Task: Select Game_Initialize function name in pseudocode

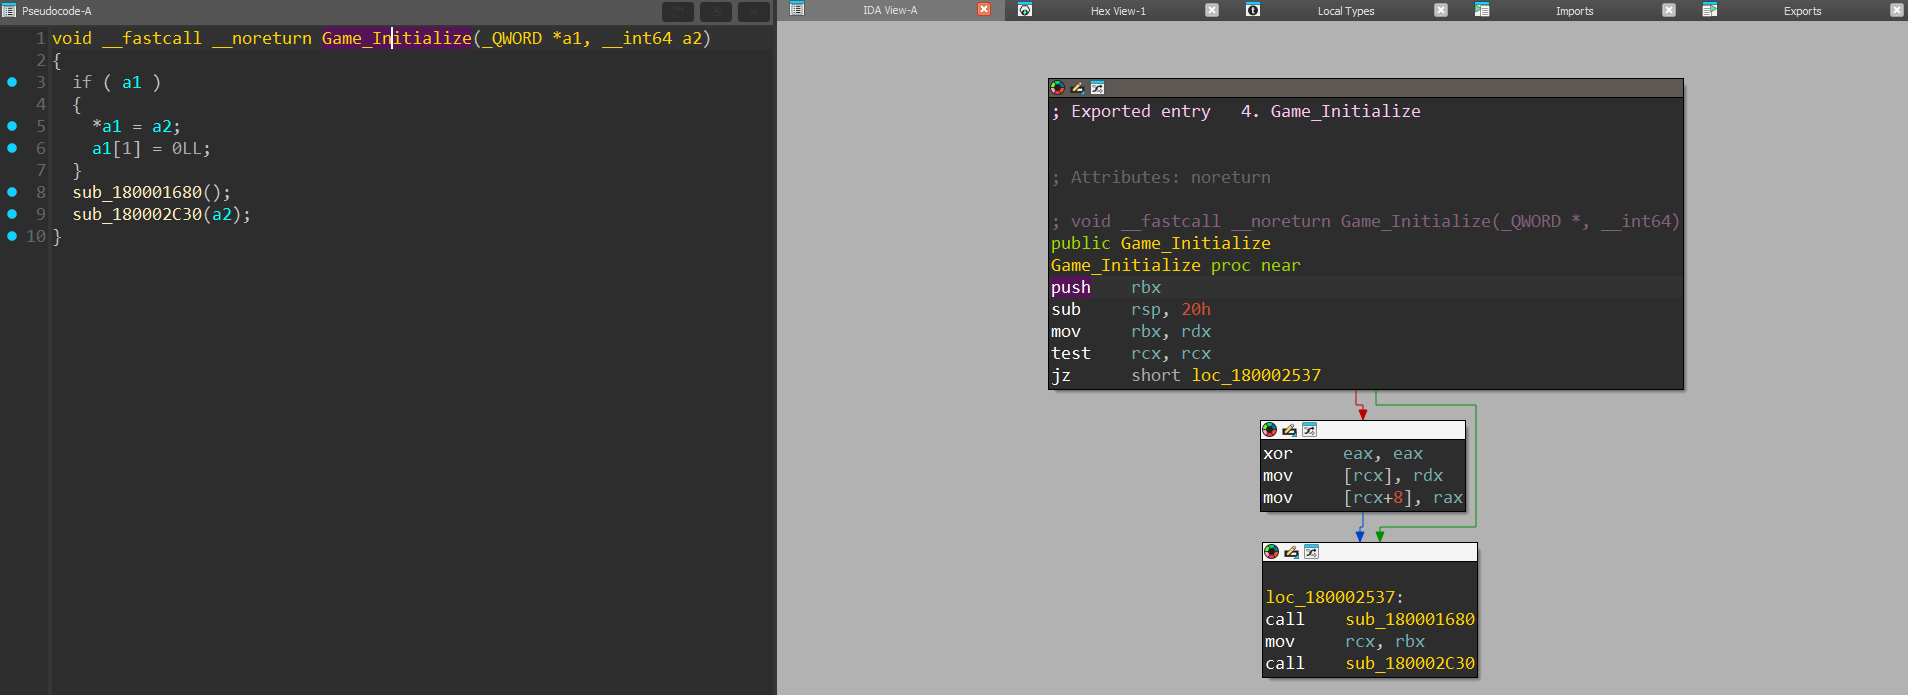Action: [397, 38]
